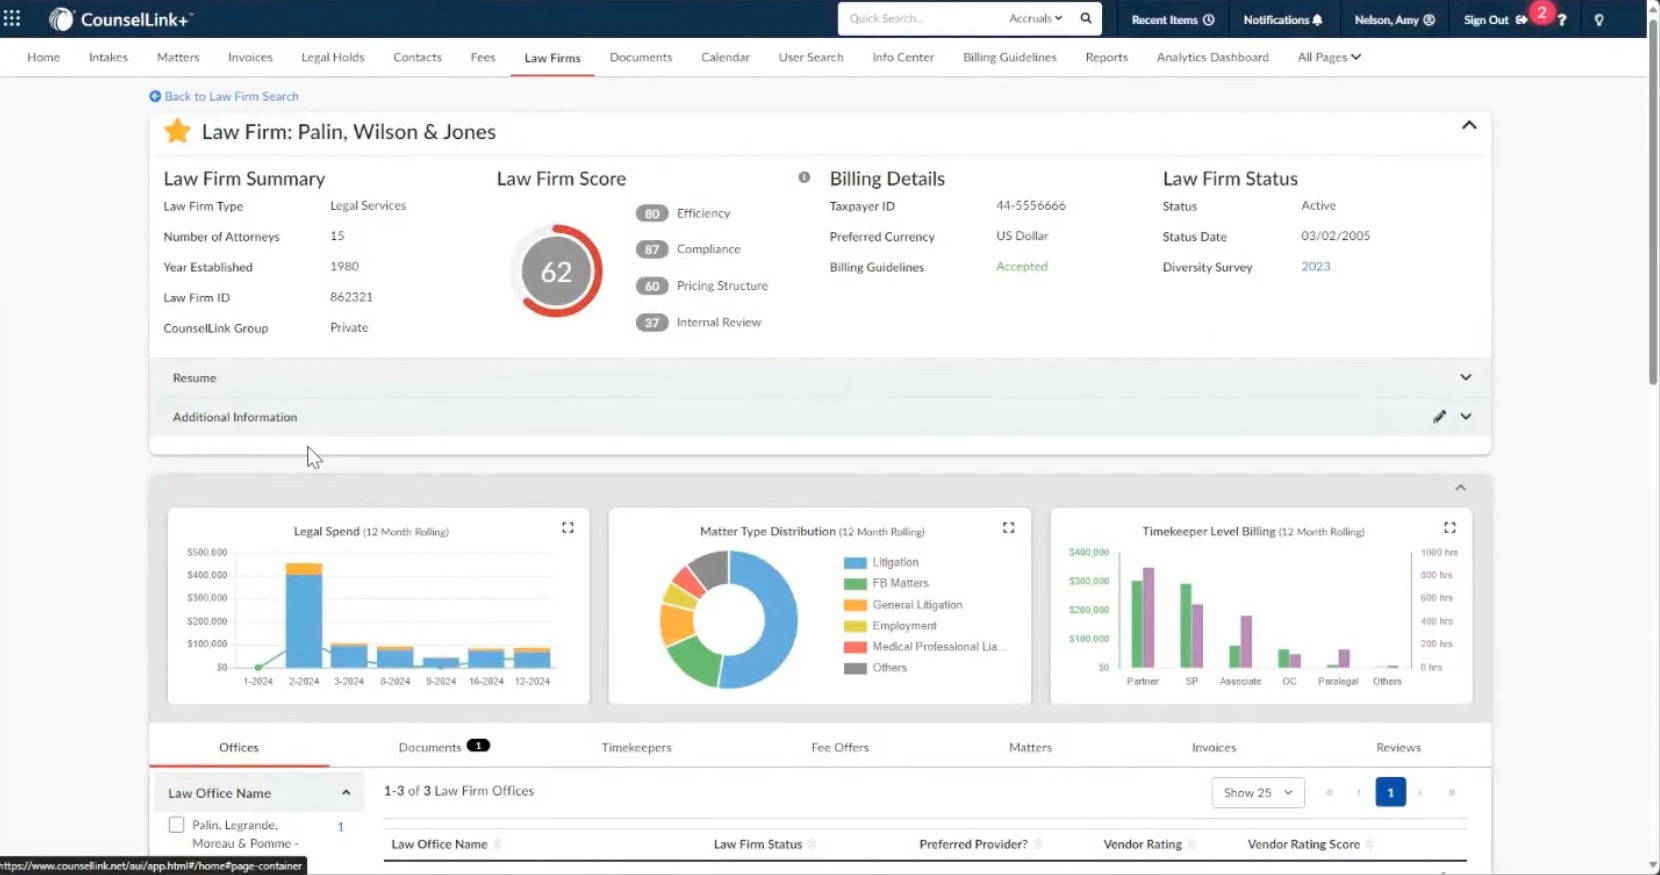Expand the Timekeeper Level Billing chart to fullscreen
This screenshot has height=875, width=1660.
pyautogui.click(x=1450, y=528)
